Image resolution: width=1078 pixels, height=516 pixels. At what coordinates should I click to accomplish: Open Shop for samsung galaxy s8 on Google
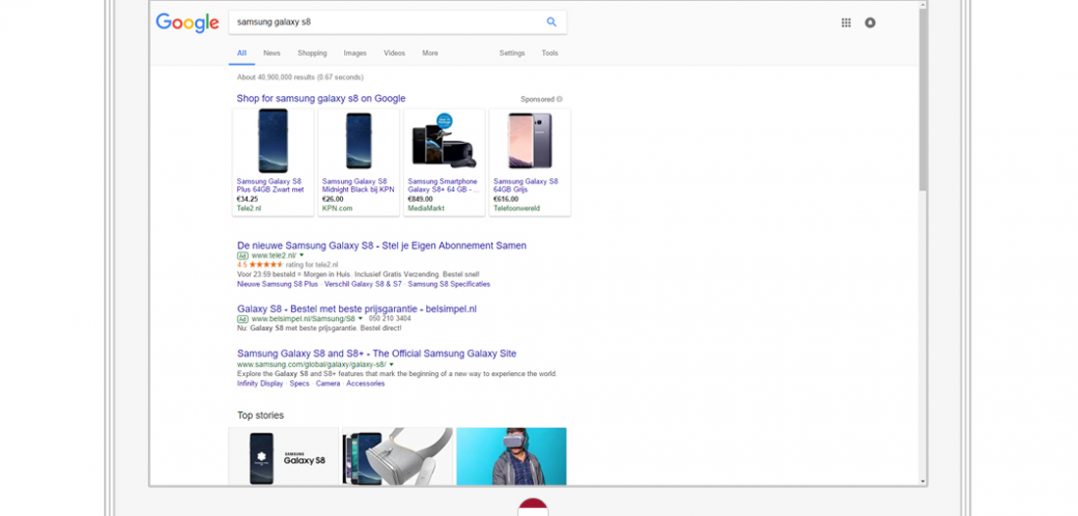click(321, 98)
